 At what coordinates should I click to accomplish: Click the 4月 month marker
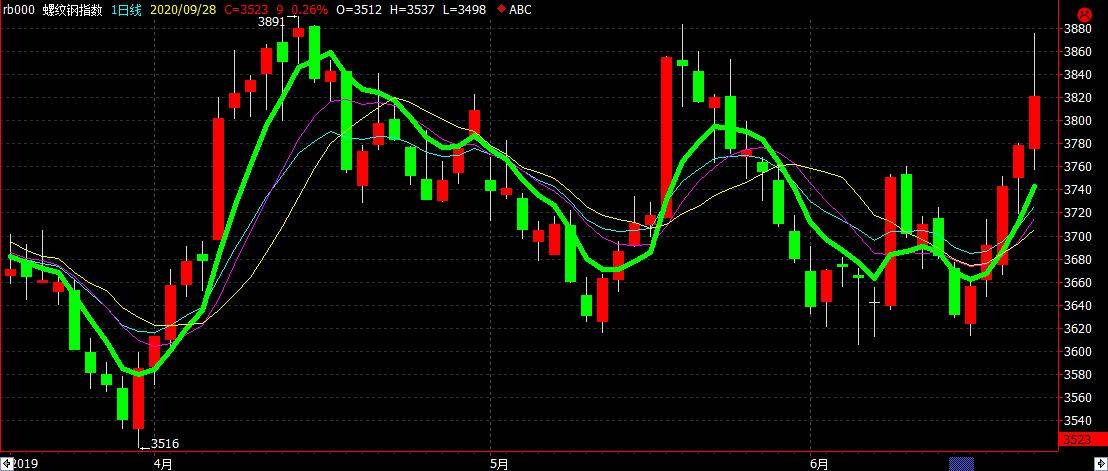[163, 464]
